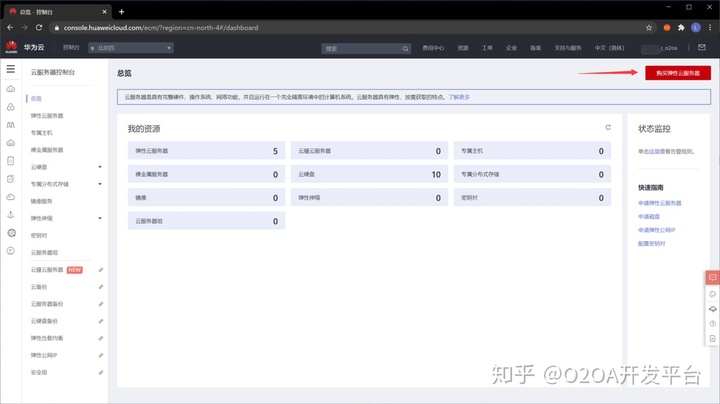Screen dimensions: 720x404
Task: Bookmark the page with the star icon
Action: coord(649,28)
